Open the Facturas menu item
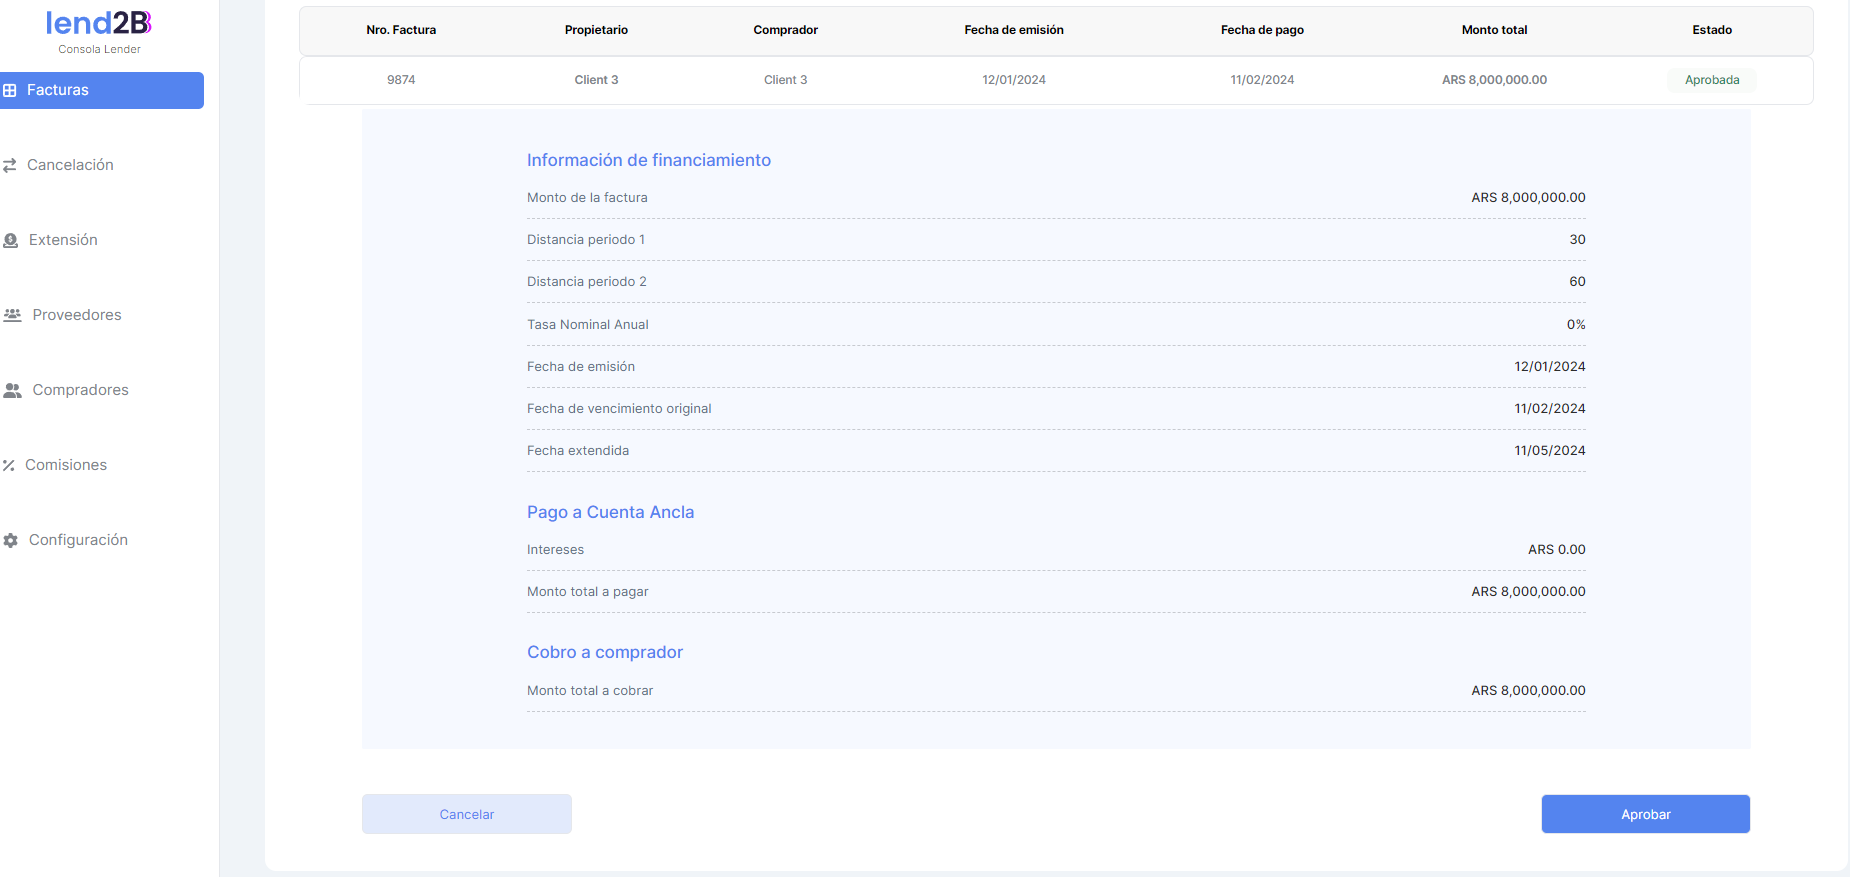Image resolution: width=1850 pixels, height=877 pixels. pyautogui.click(x=58, y=90)
